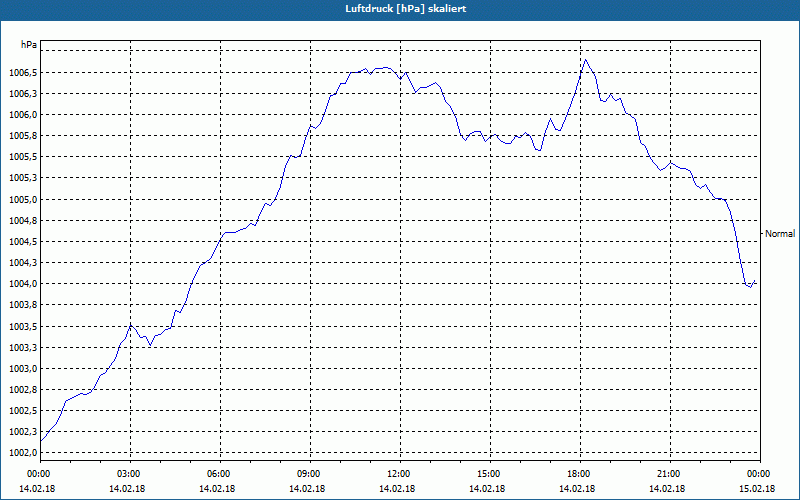Click the 12:00 time label

pyautogui.click(x=400, y=474)
